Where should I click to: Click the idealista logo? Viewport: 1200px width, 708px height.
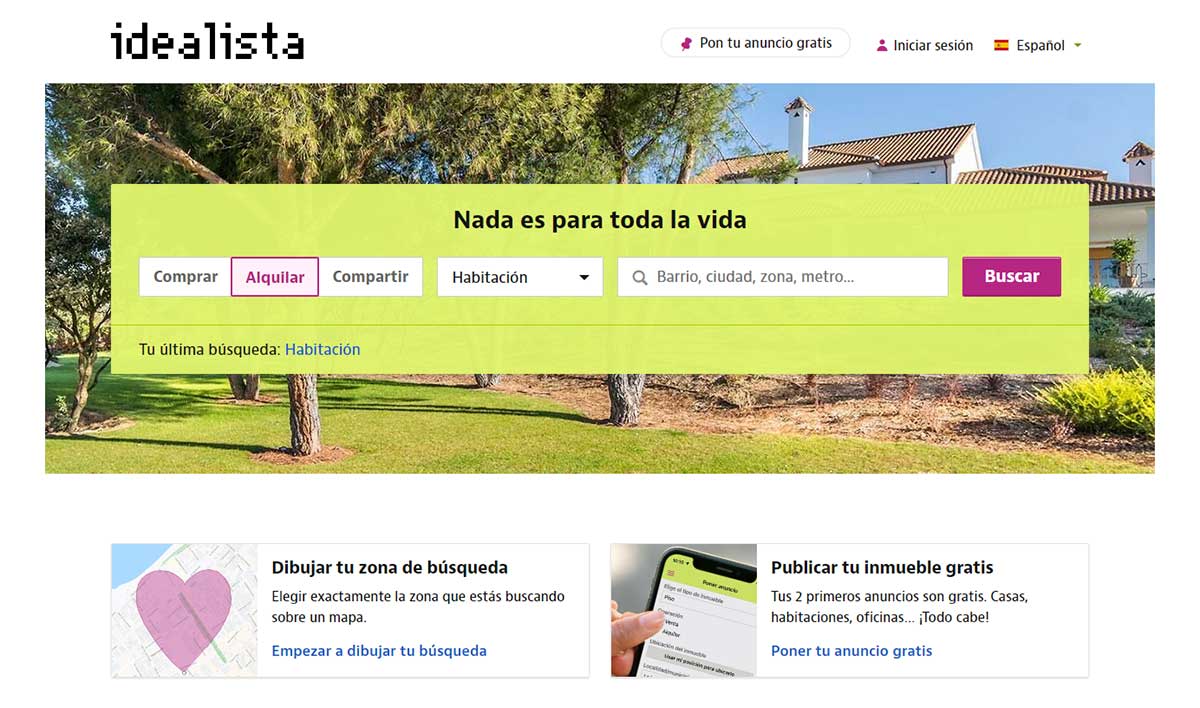[x=207, y=42]
